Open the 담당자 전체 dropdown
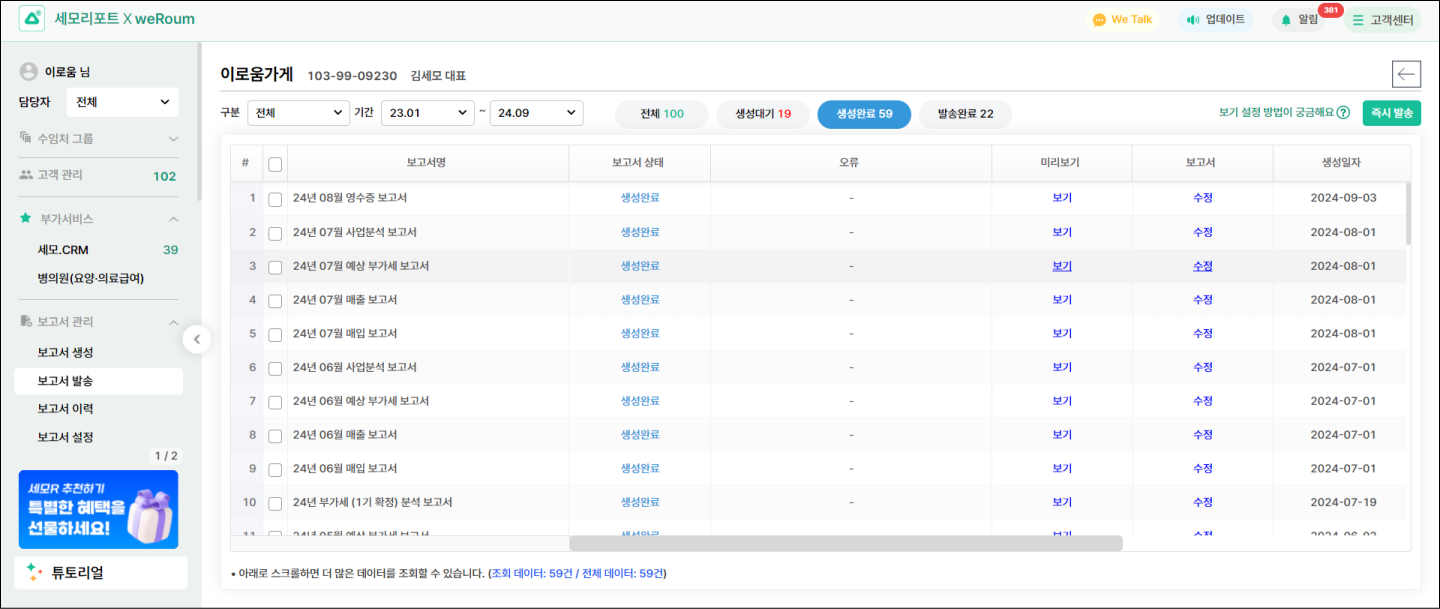The height and width of the screenshot is (609, 1440). coord(122,102)
